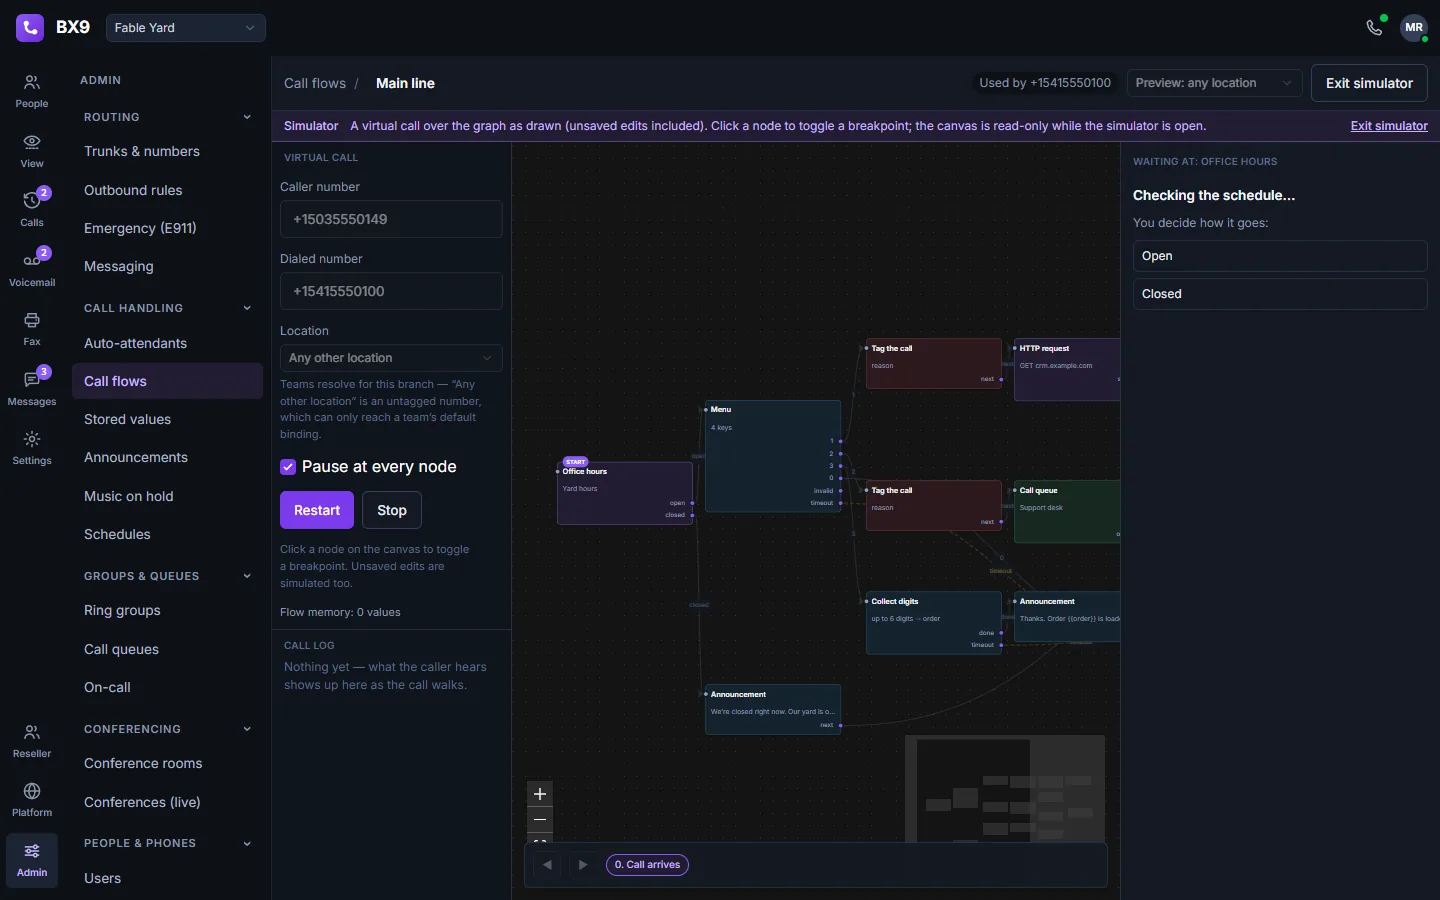Open the People rail icon
Viewport: 1440px width, 900px height.
point(32,91)
